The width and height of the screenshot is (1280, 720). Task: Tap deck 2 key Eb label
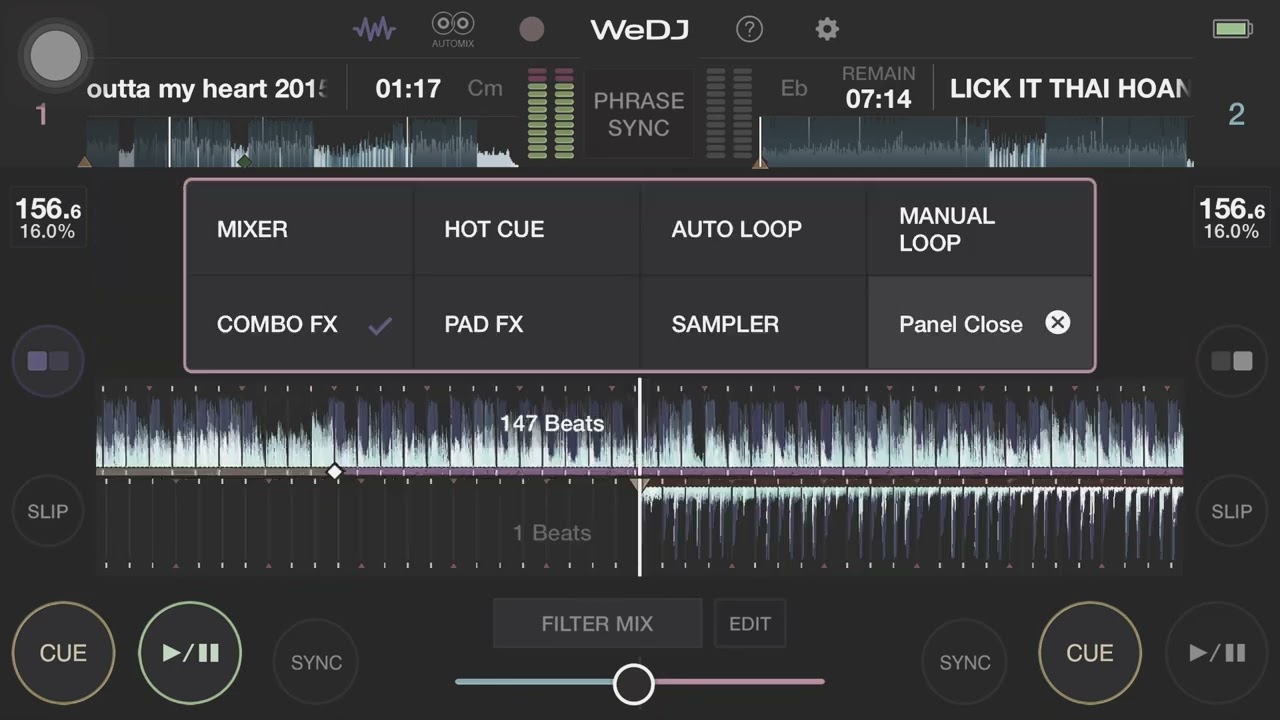(x=794, y=89)
